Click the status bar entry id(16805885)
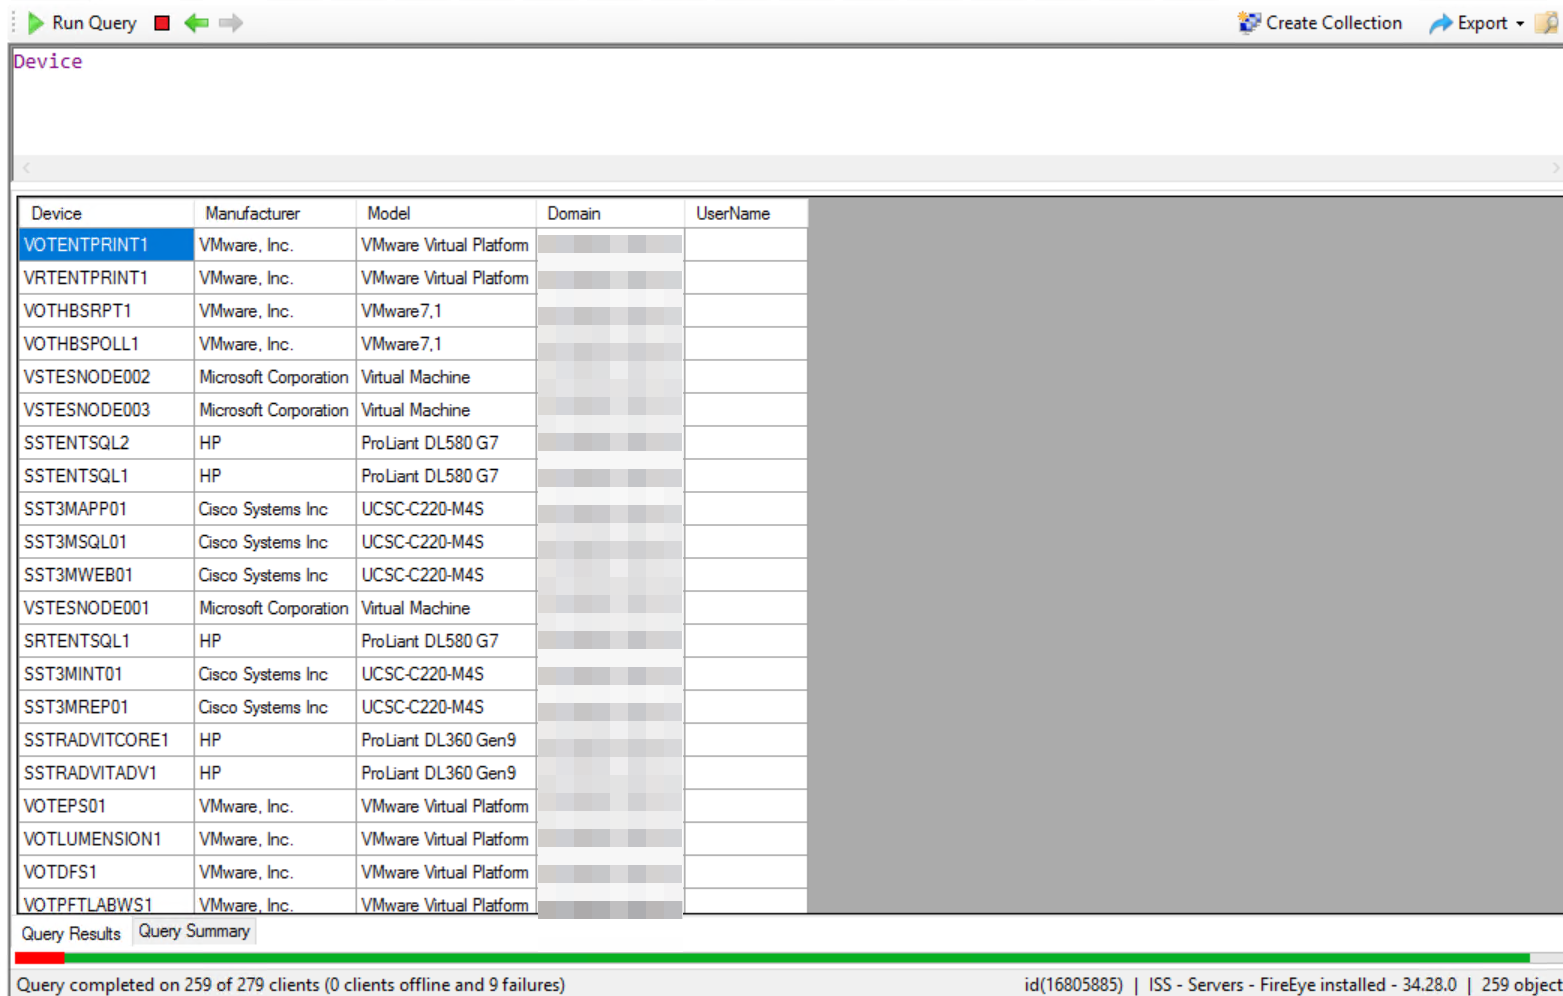 click(1073, 985)
